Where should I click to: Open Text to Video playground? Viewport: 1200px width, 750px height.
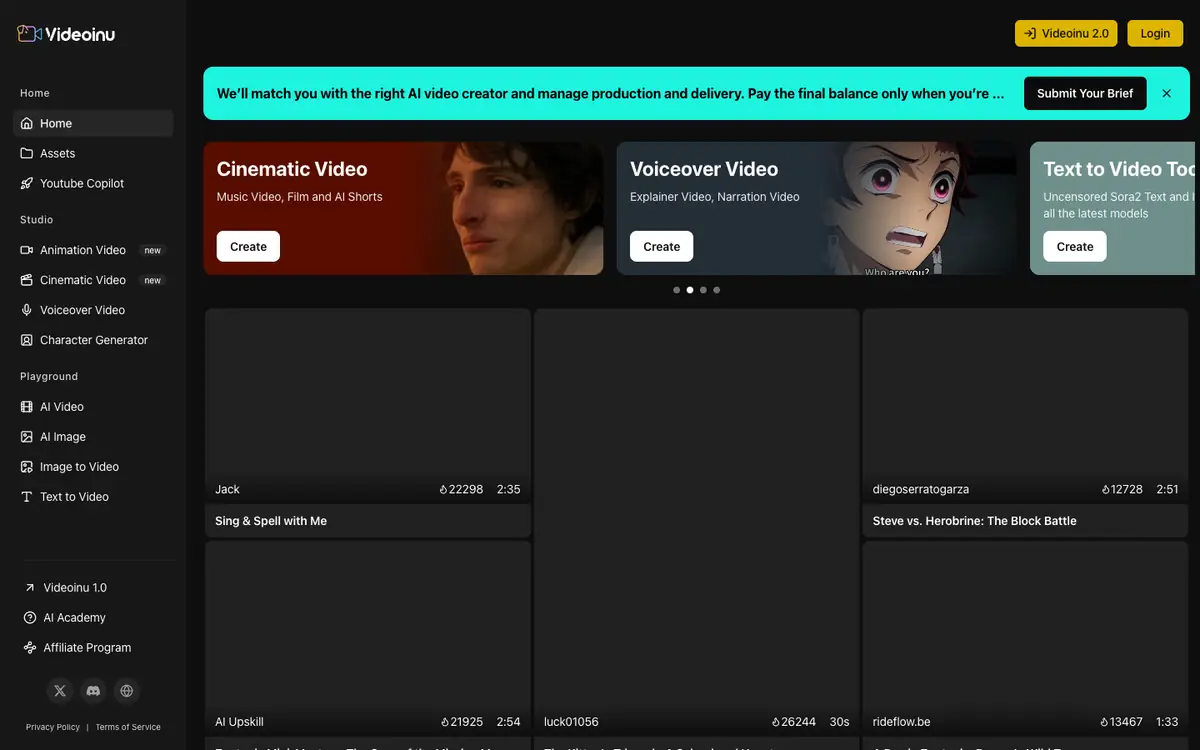point(93,497)
